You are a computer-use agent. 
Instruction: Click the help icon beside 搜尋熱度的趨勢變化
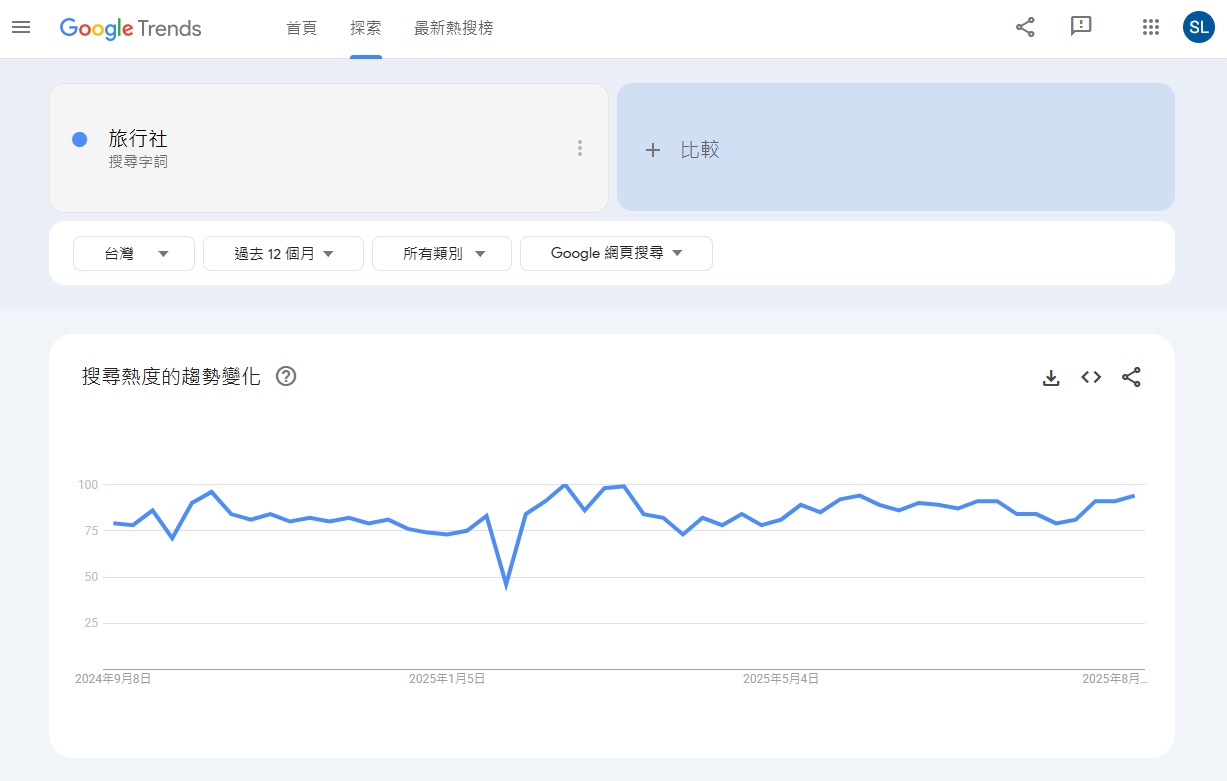coord(286,377)
